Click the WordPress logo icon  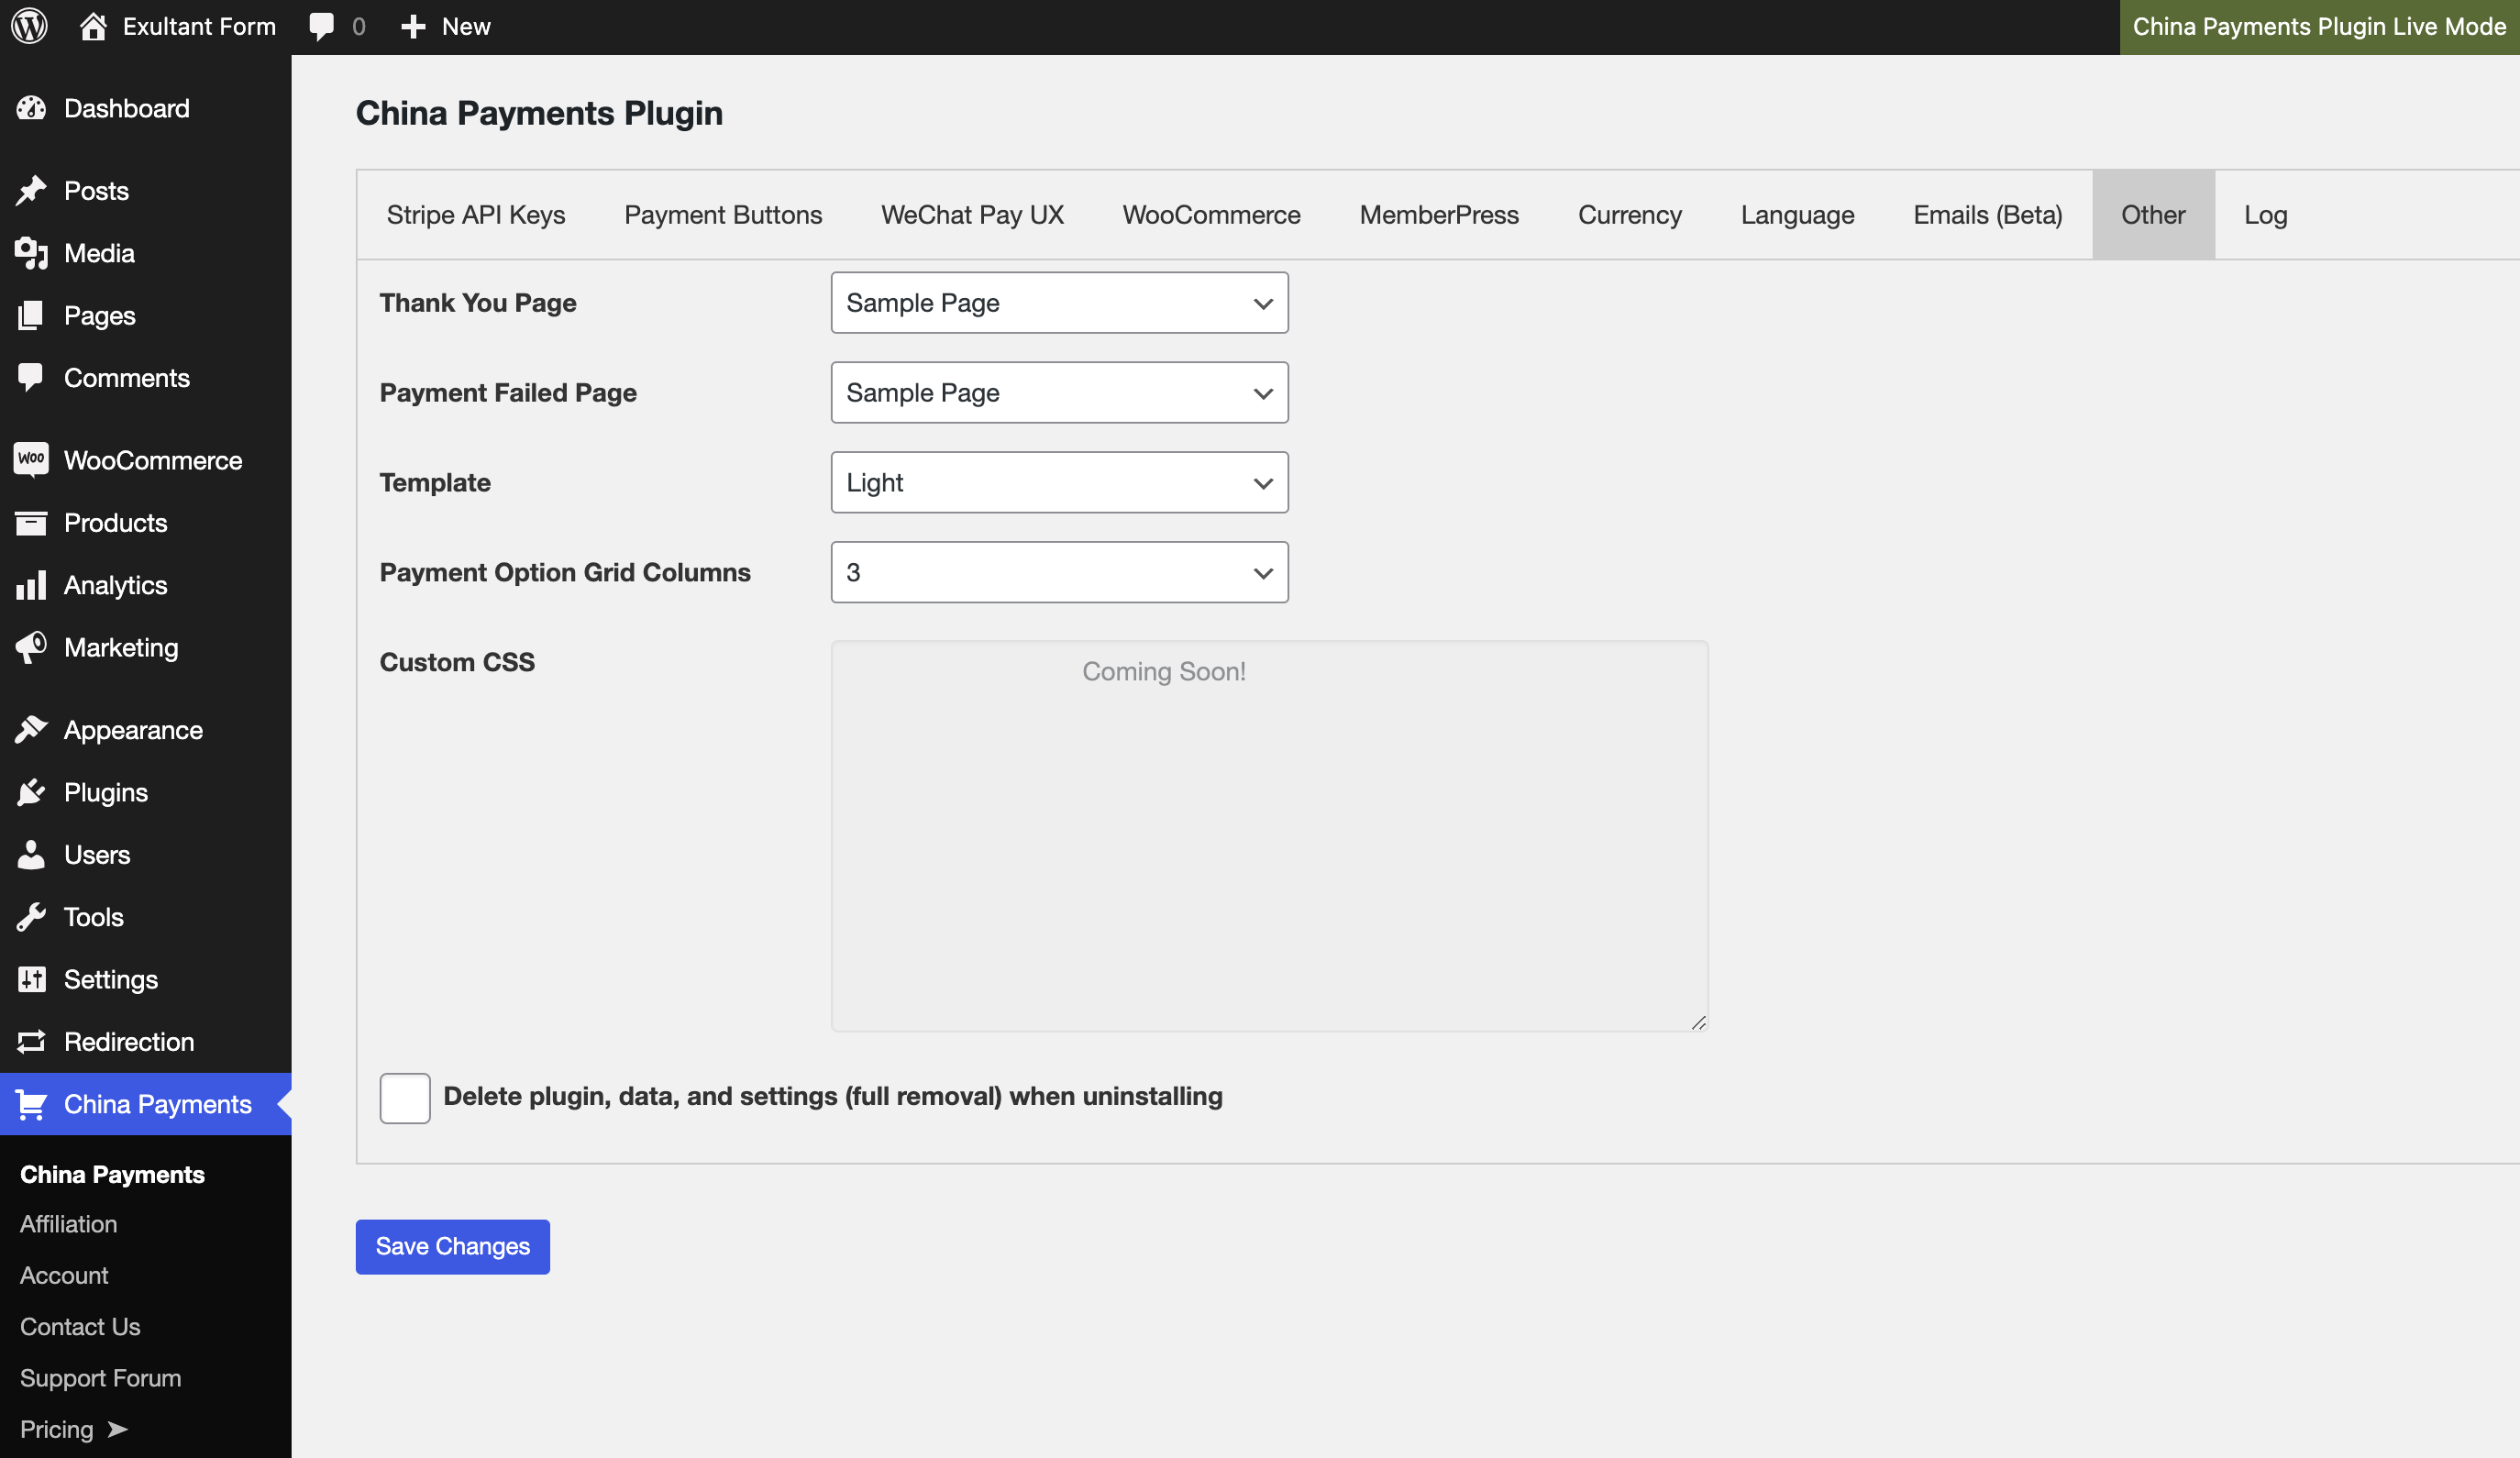[x=30, y=26]
